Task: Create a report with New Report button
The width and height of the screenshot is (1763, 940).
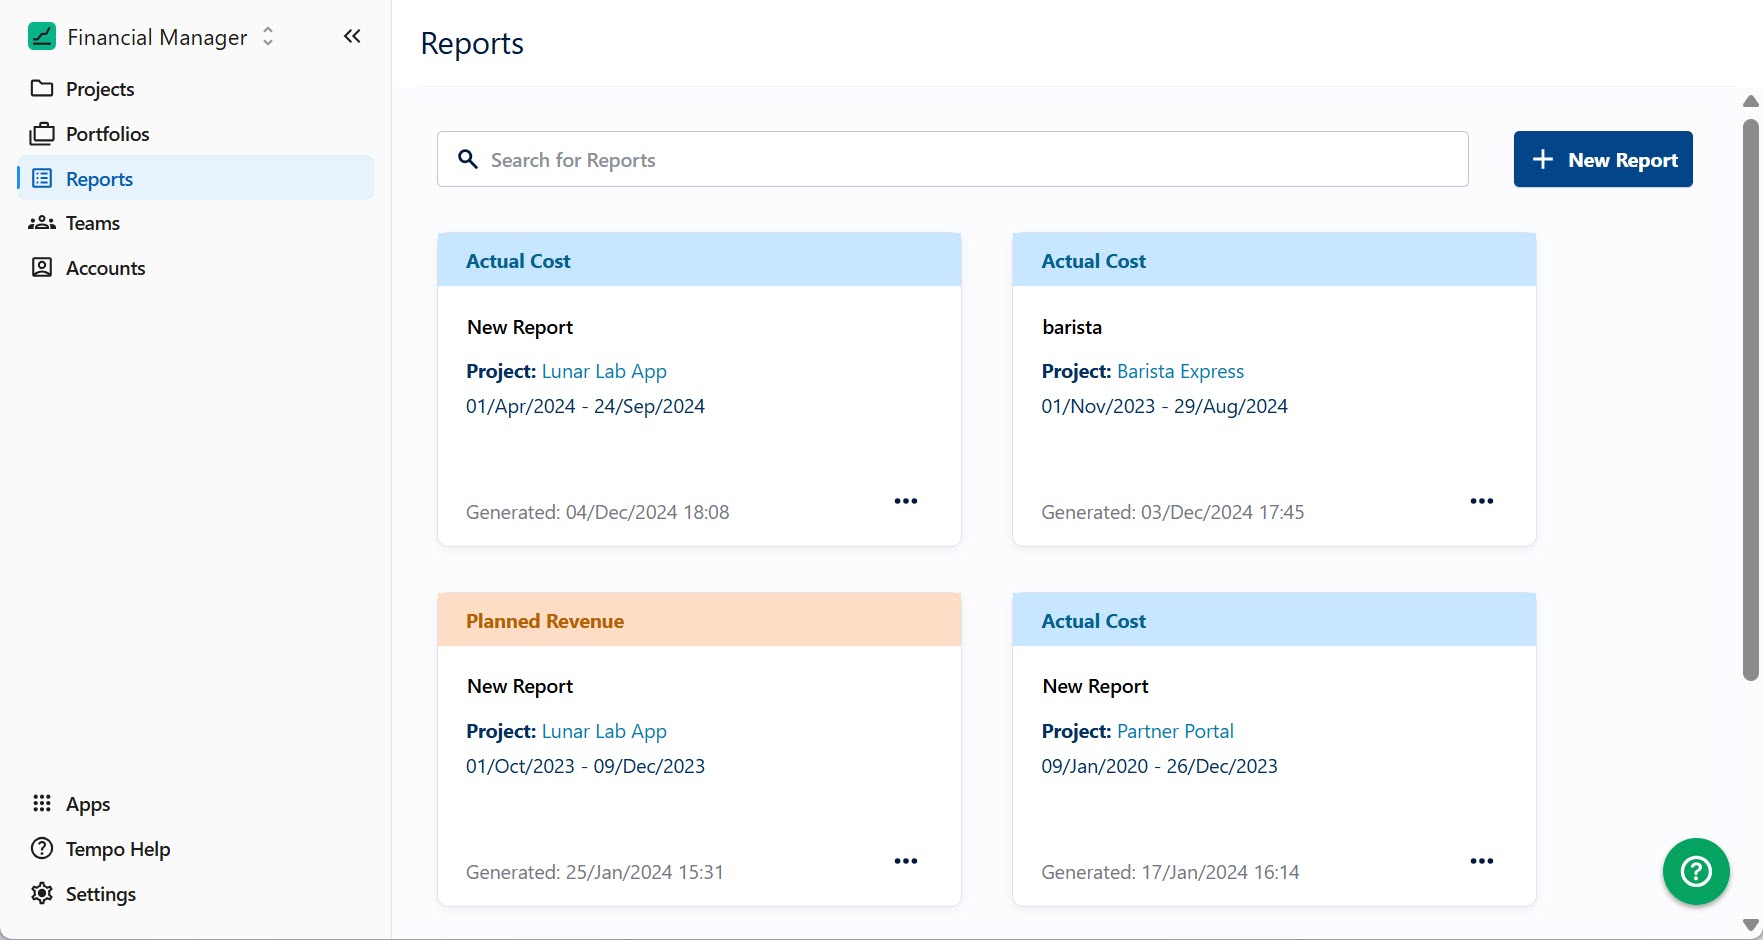Action: (x=1602, y=159)
